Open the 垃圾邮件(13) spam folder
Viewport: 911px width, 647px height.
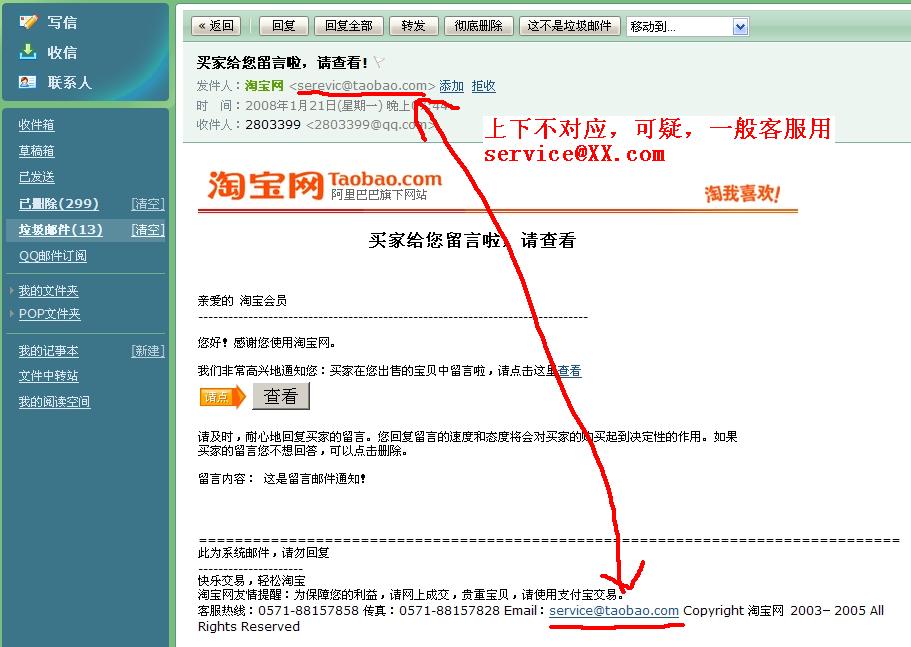tap(60, 230)
